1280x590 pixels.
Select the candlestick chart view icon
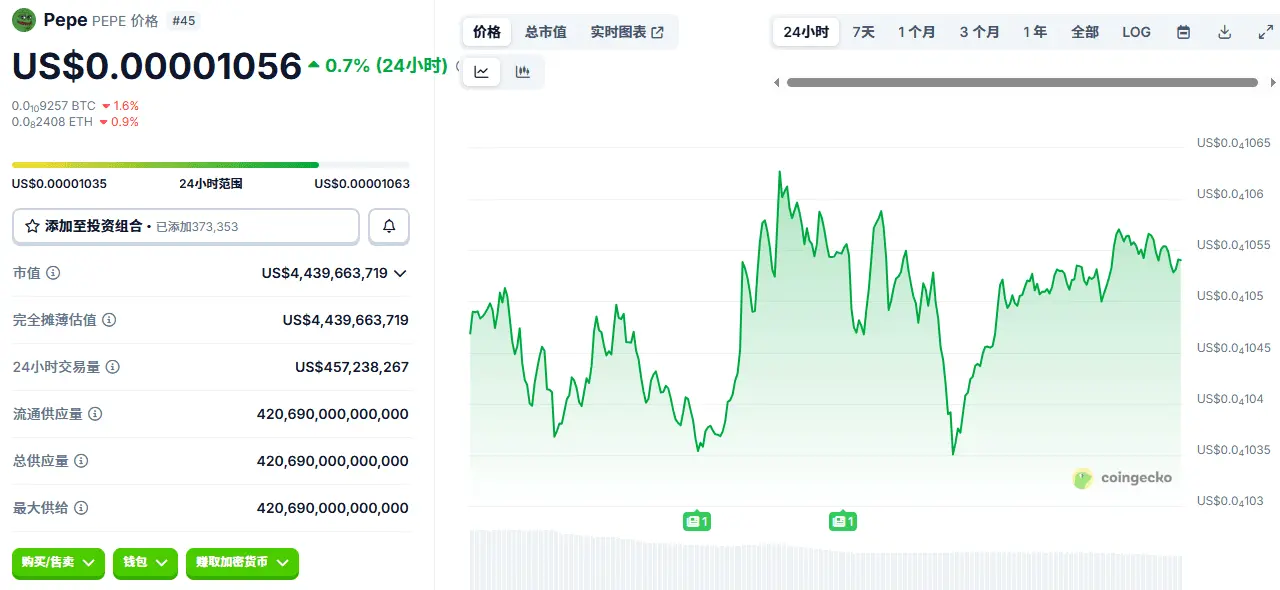point(522,72)
